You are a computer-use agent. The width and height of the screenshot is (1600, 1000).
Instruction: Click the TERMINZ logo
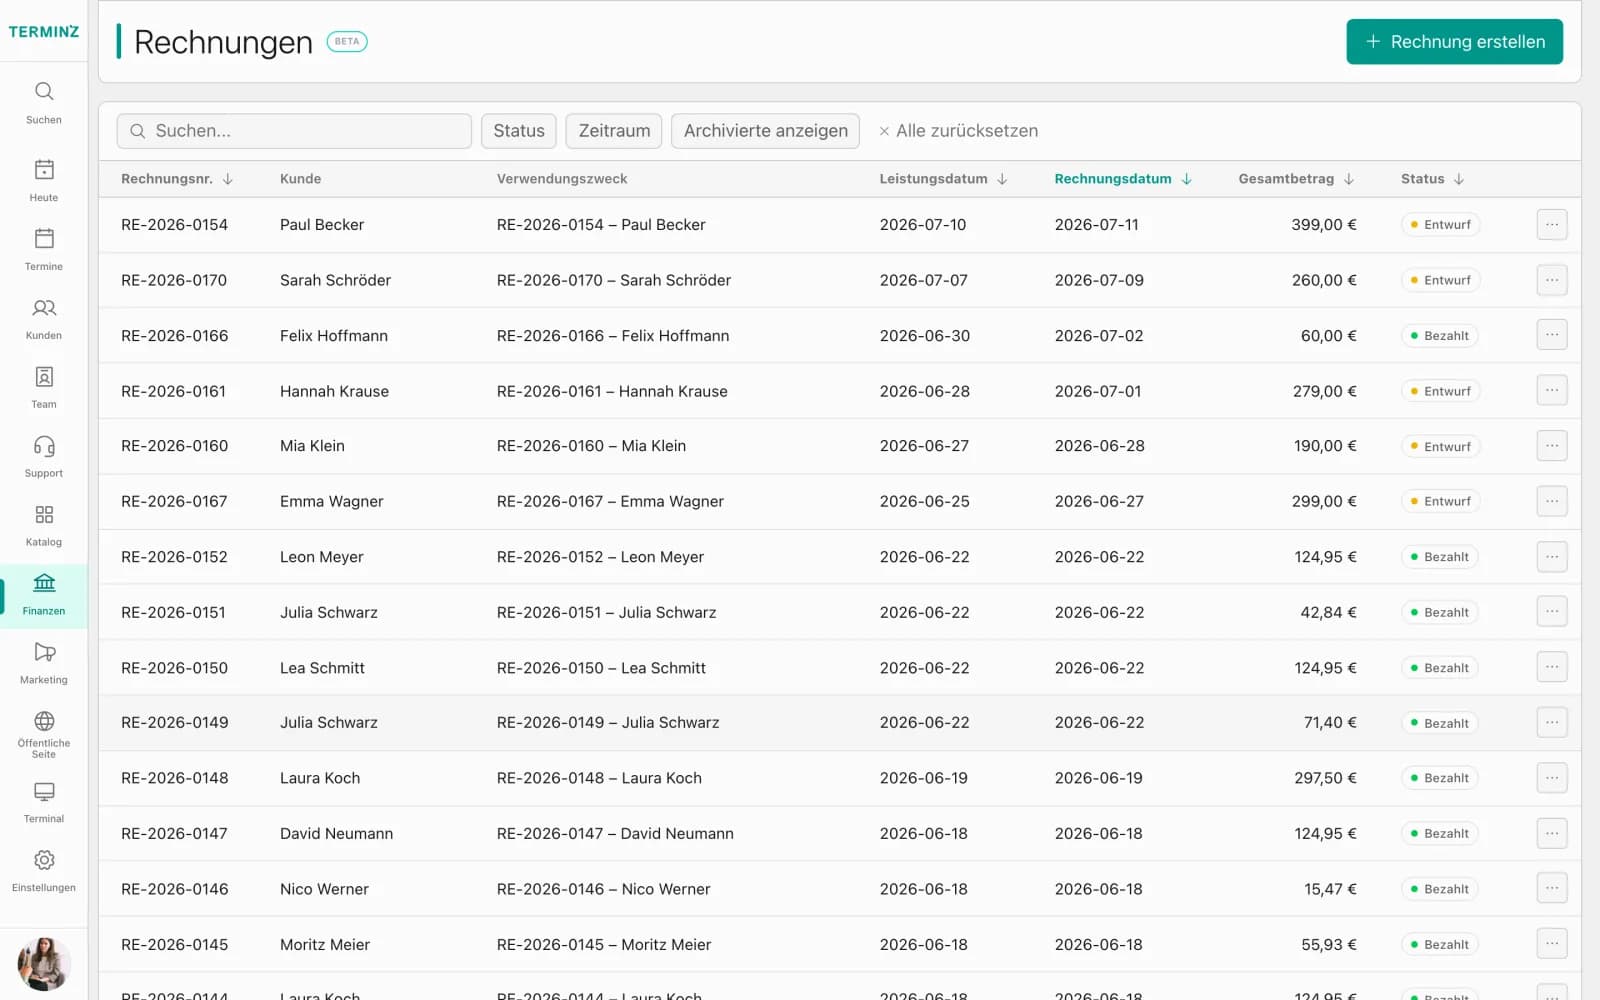[44, 32]
